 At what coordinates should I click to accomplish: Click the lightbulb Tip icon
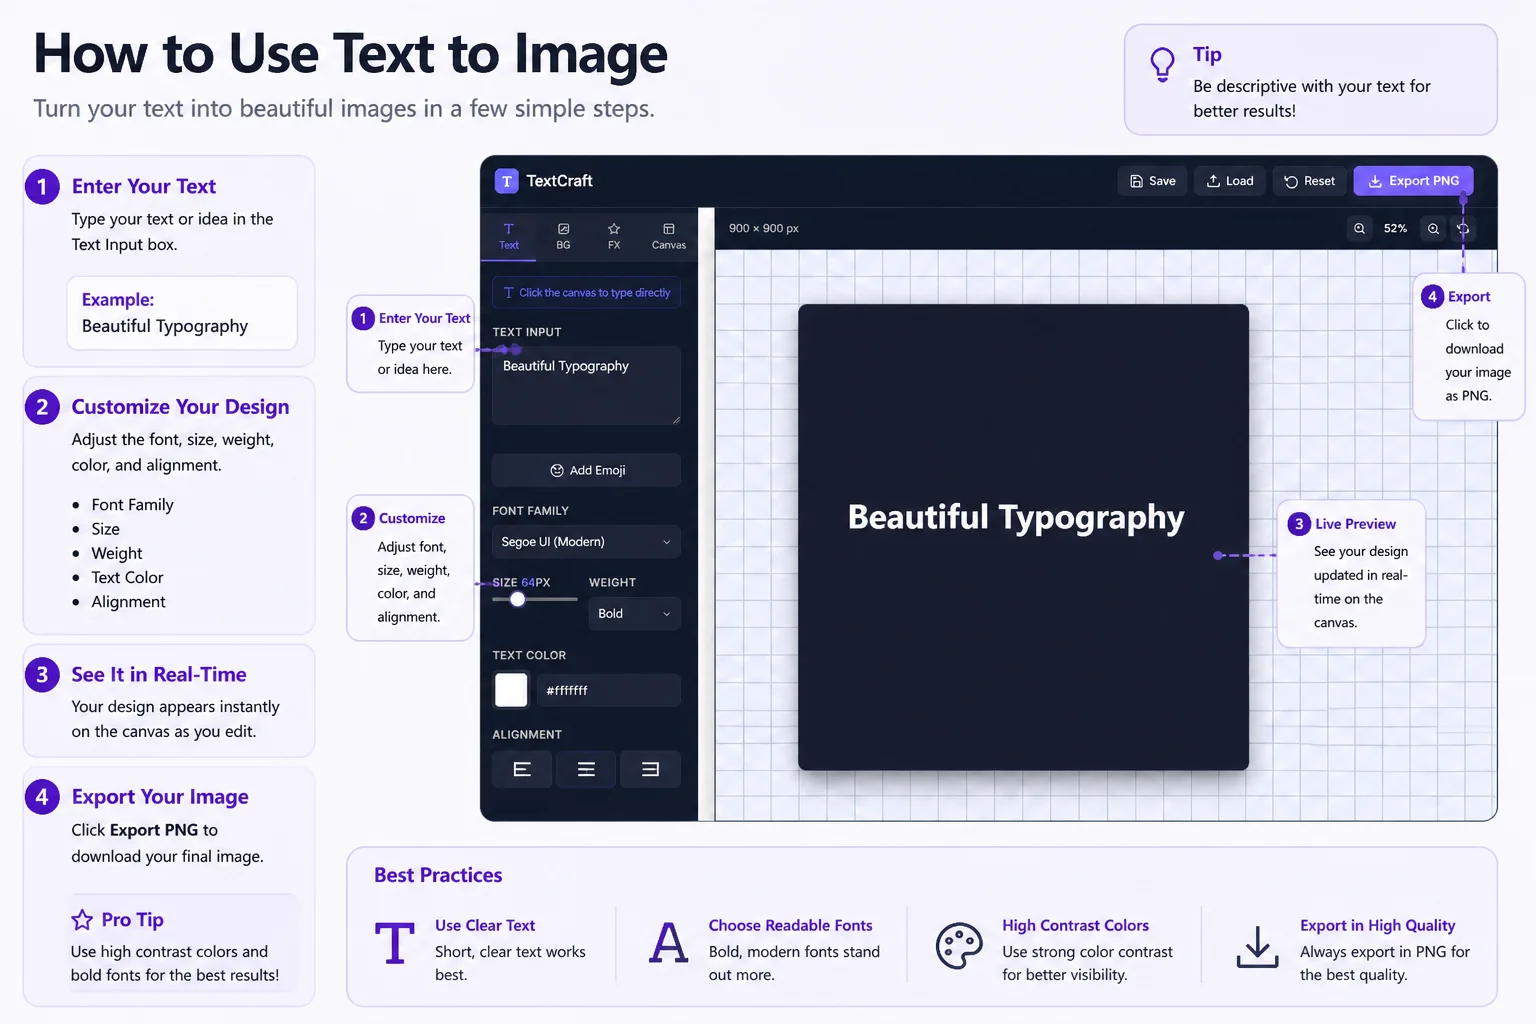point(1162,65)
